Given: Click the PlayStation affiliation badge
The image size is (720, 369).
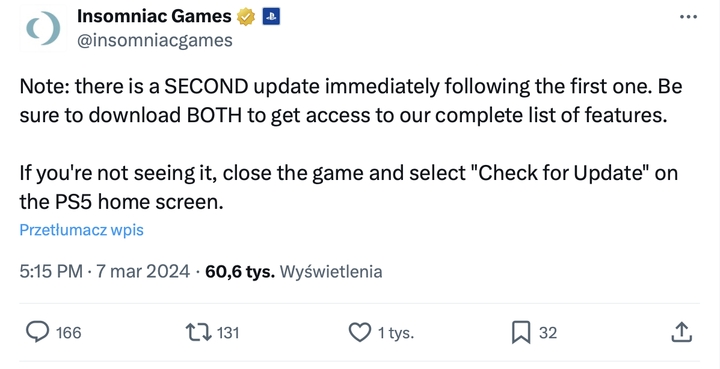Looking at the screenshot, I should point(271,17).
